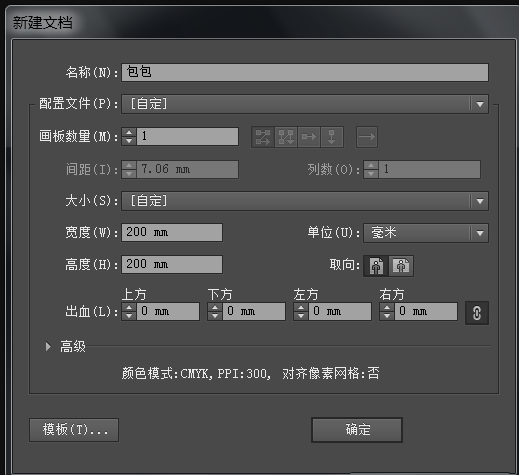Increase 画板数量 with up arrow
Viewport: 519px width, 475px height.
[129, 132]
